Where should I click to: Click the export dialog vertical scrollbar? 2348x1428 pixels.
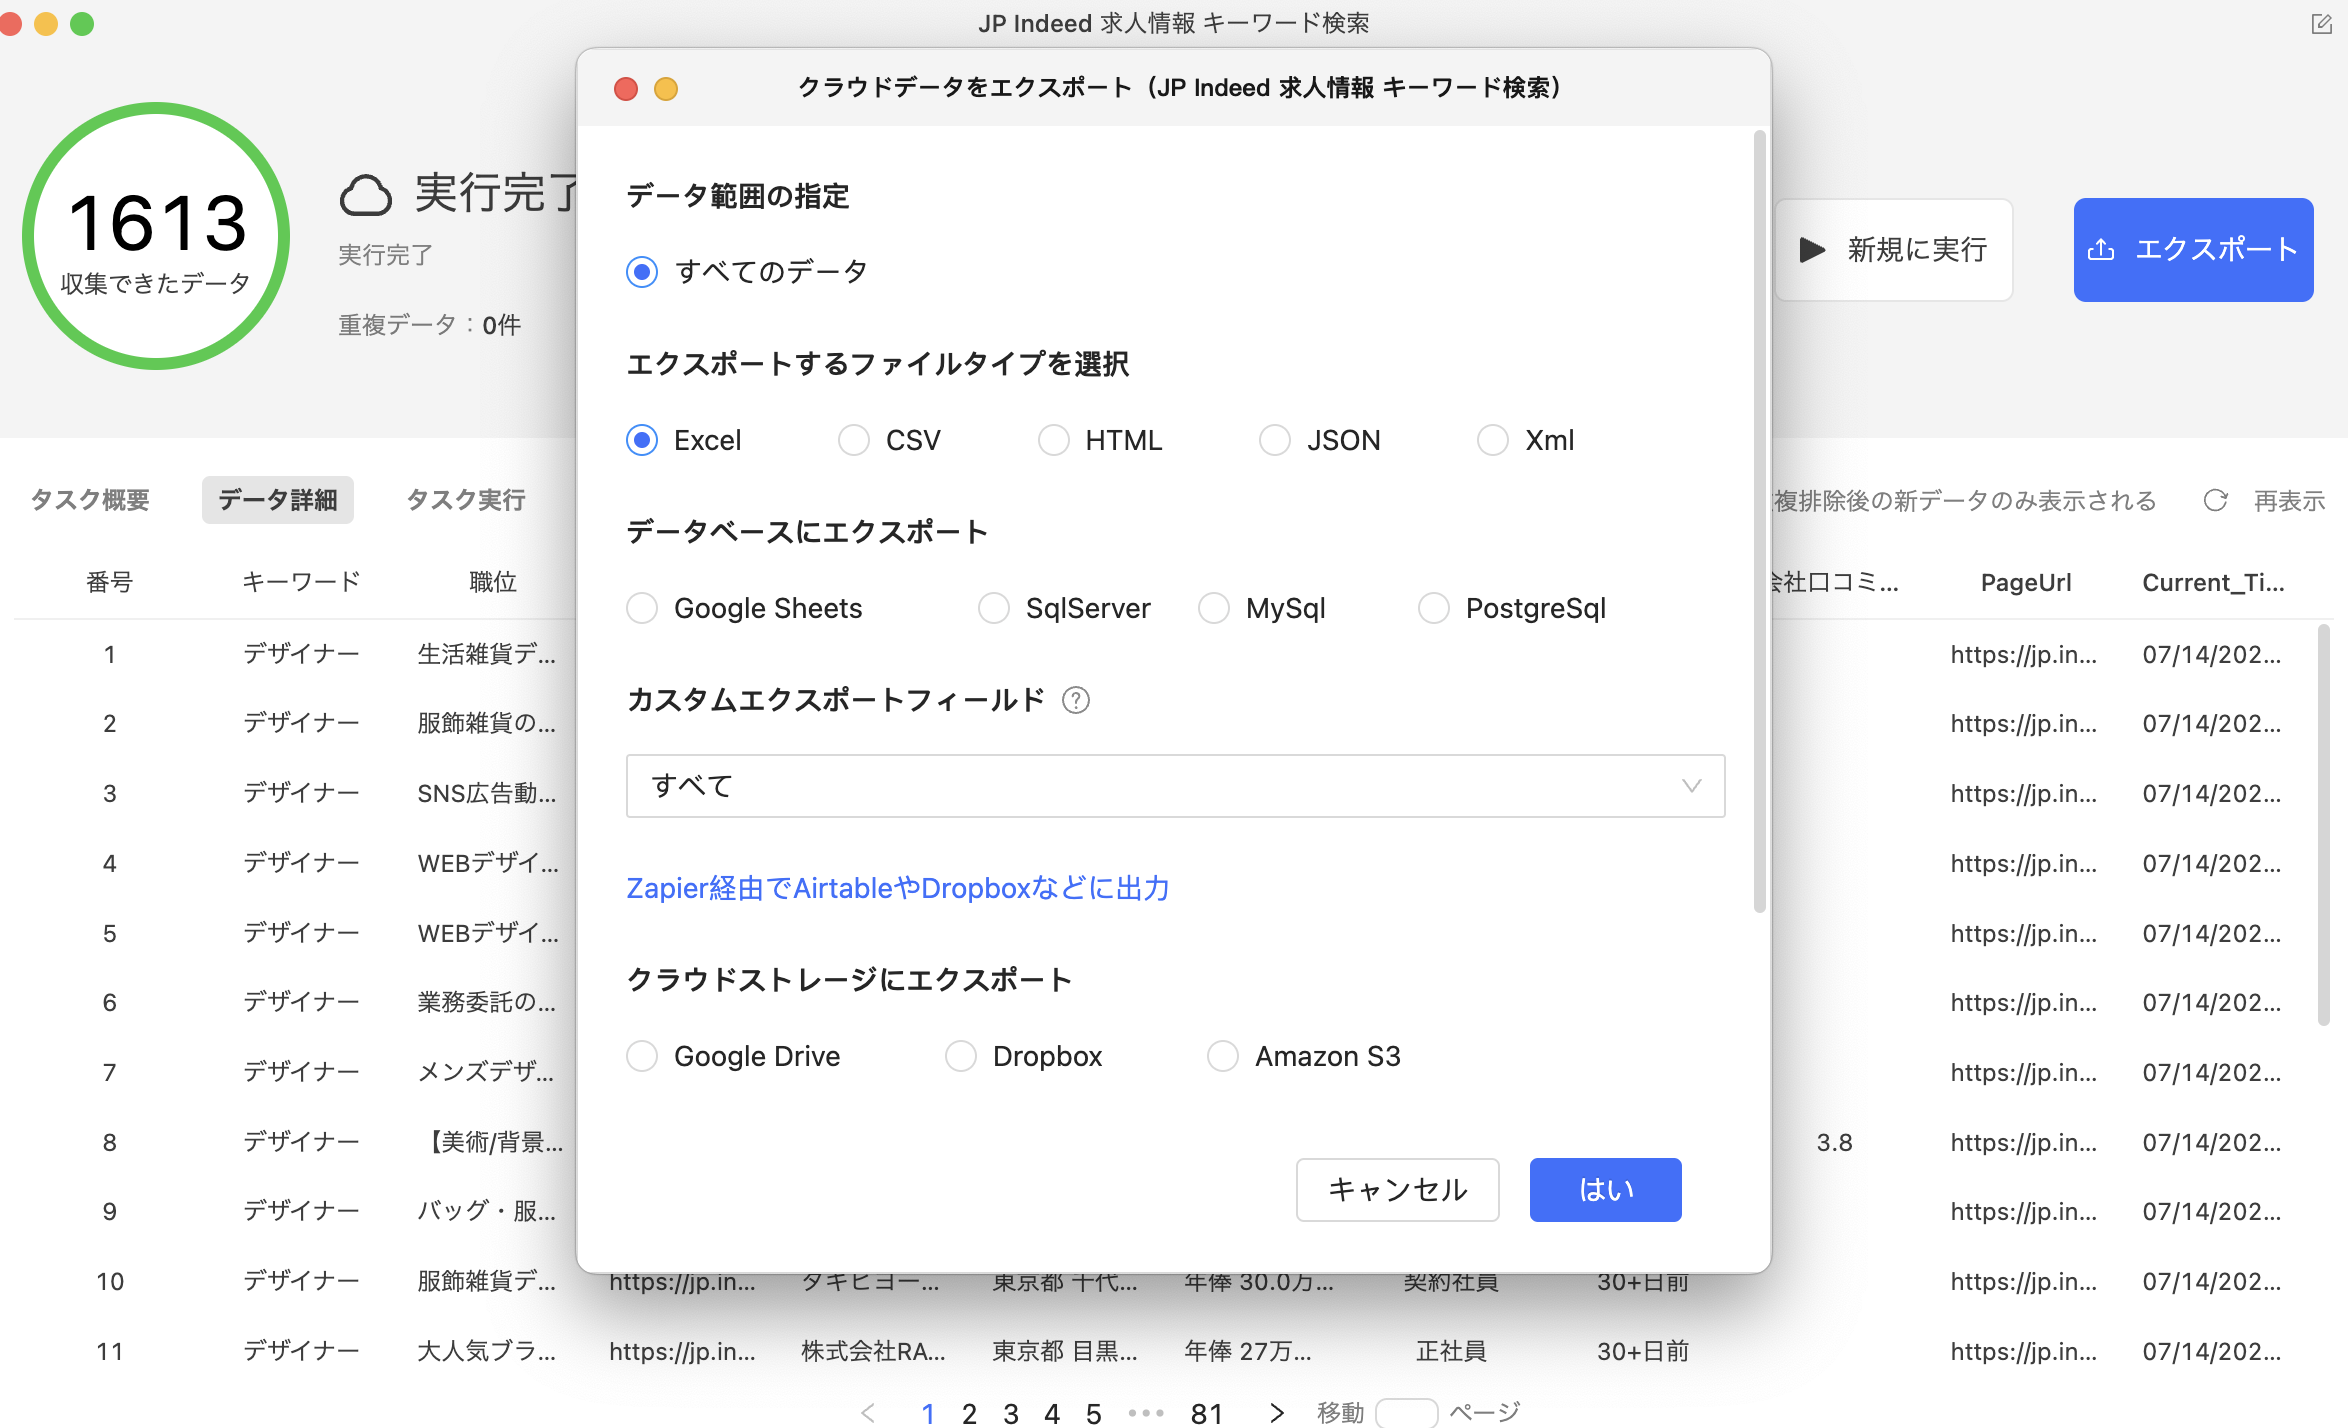(x=1760, y=521)
